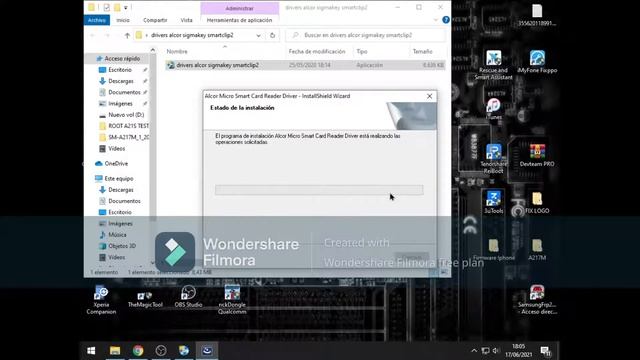This screenshot has width=640, height=360.
Task: Go up one folder level in Explorer
Action: pos(127,36)
